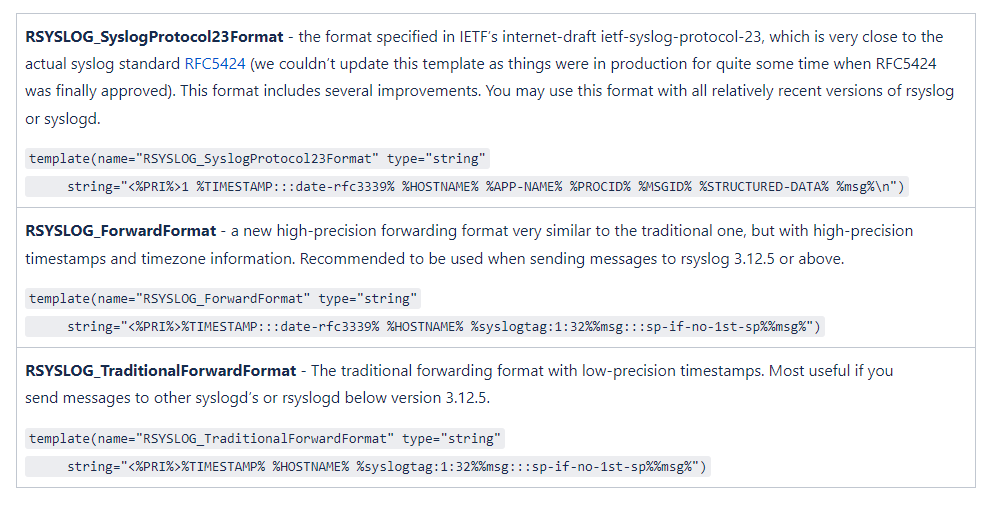
Task: Click the template(name="RSYSLOG_TraditionalForwardFormat") code line
Action: click(x=264, y=439)
